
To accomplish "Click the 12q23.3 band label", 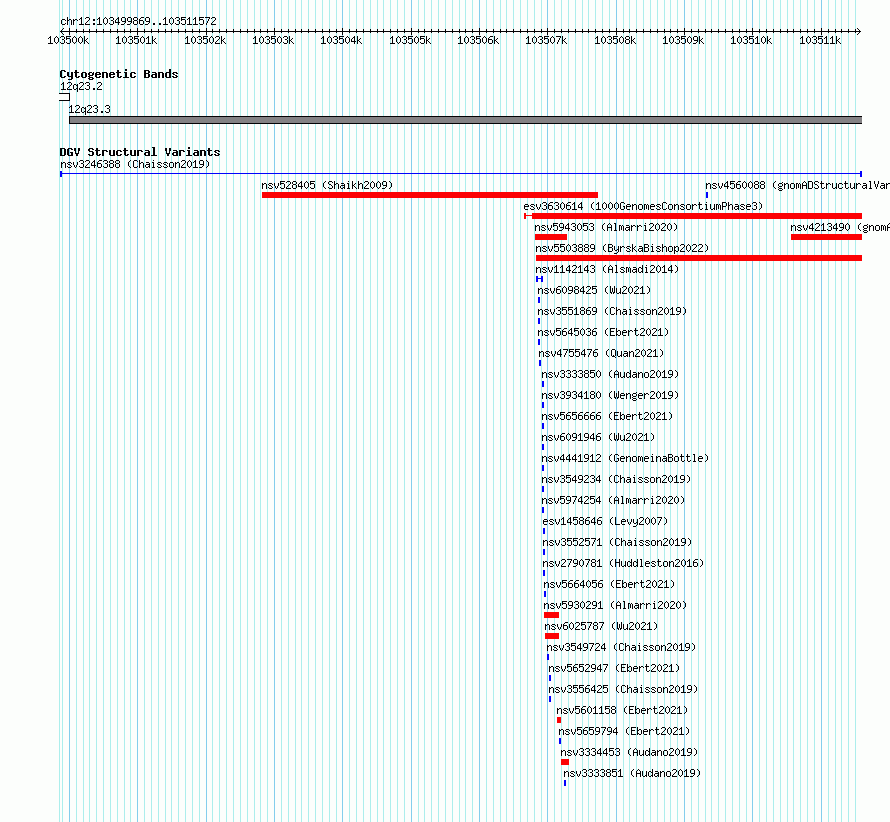I will point(89,109).
